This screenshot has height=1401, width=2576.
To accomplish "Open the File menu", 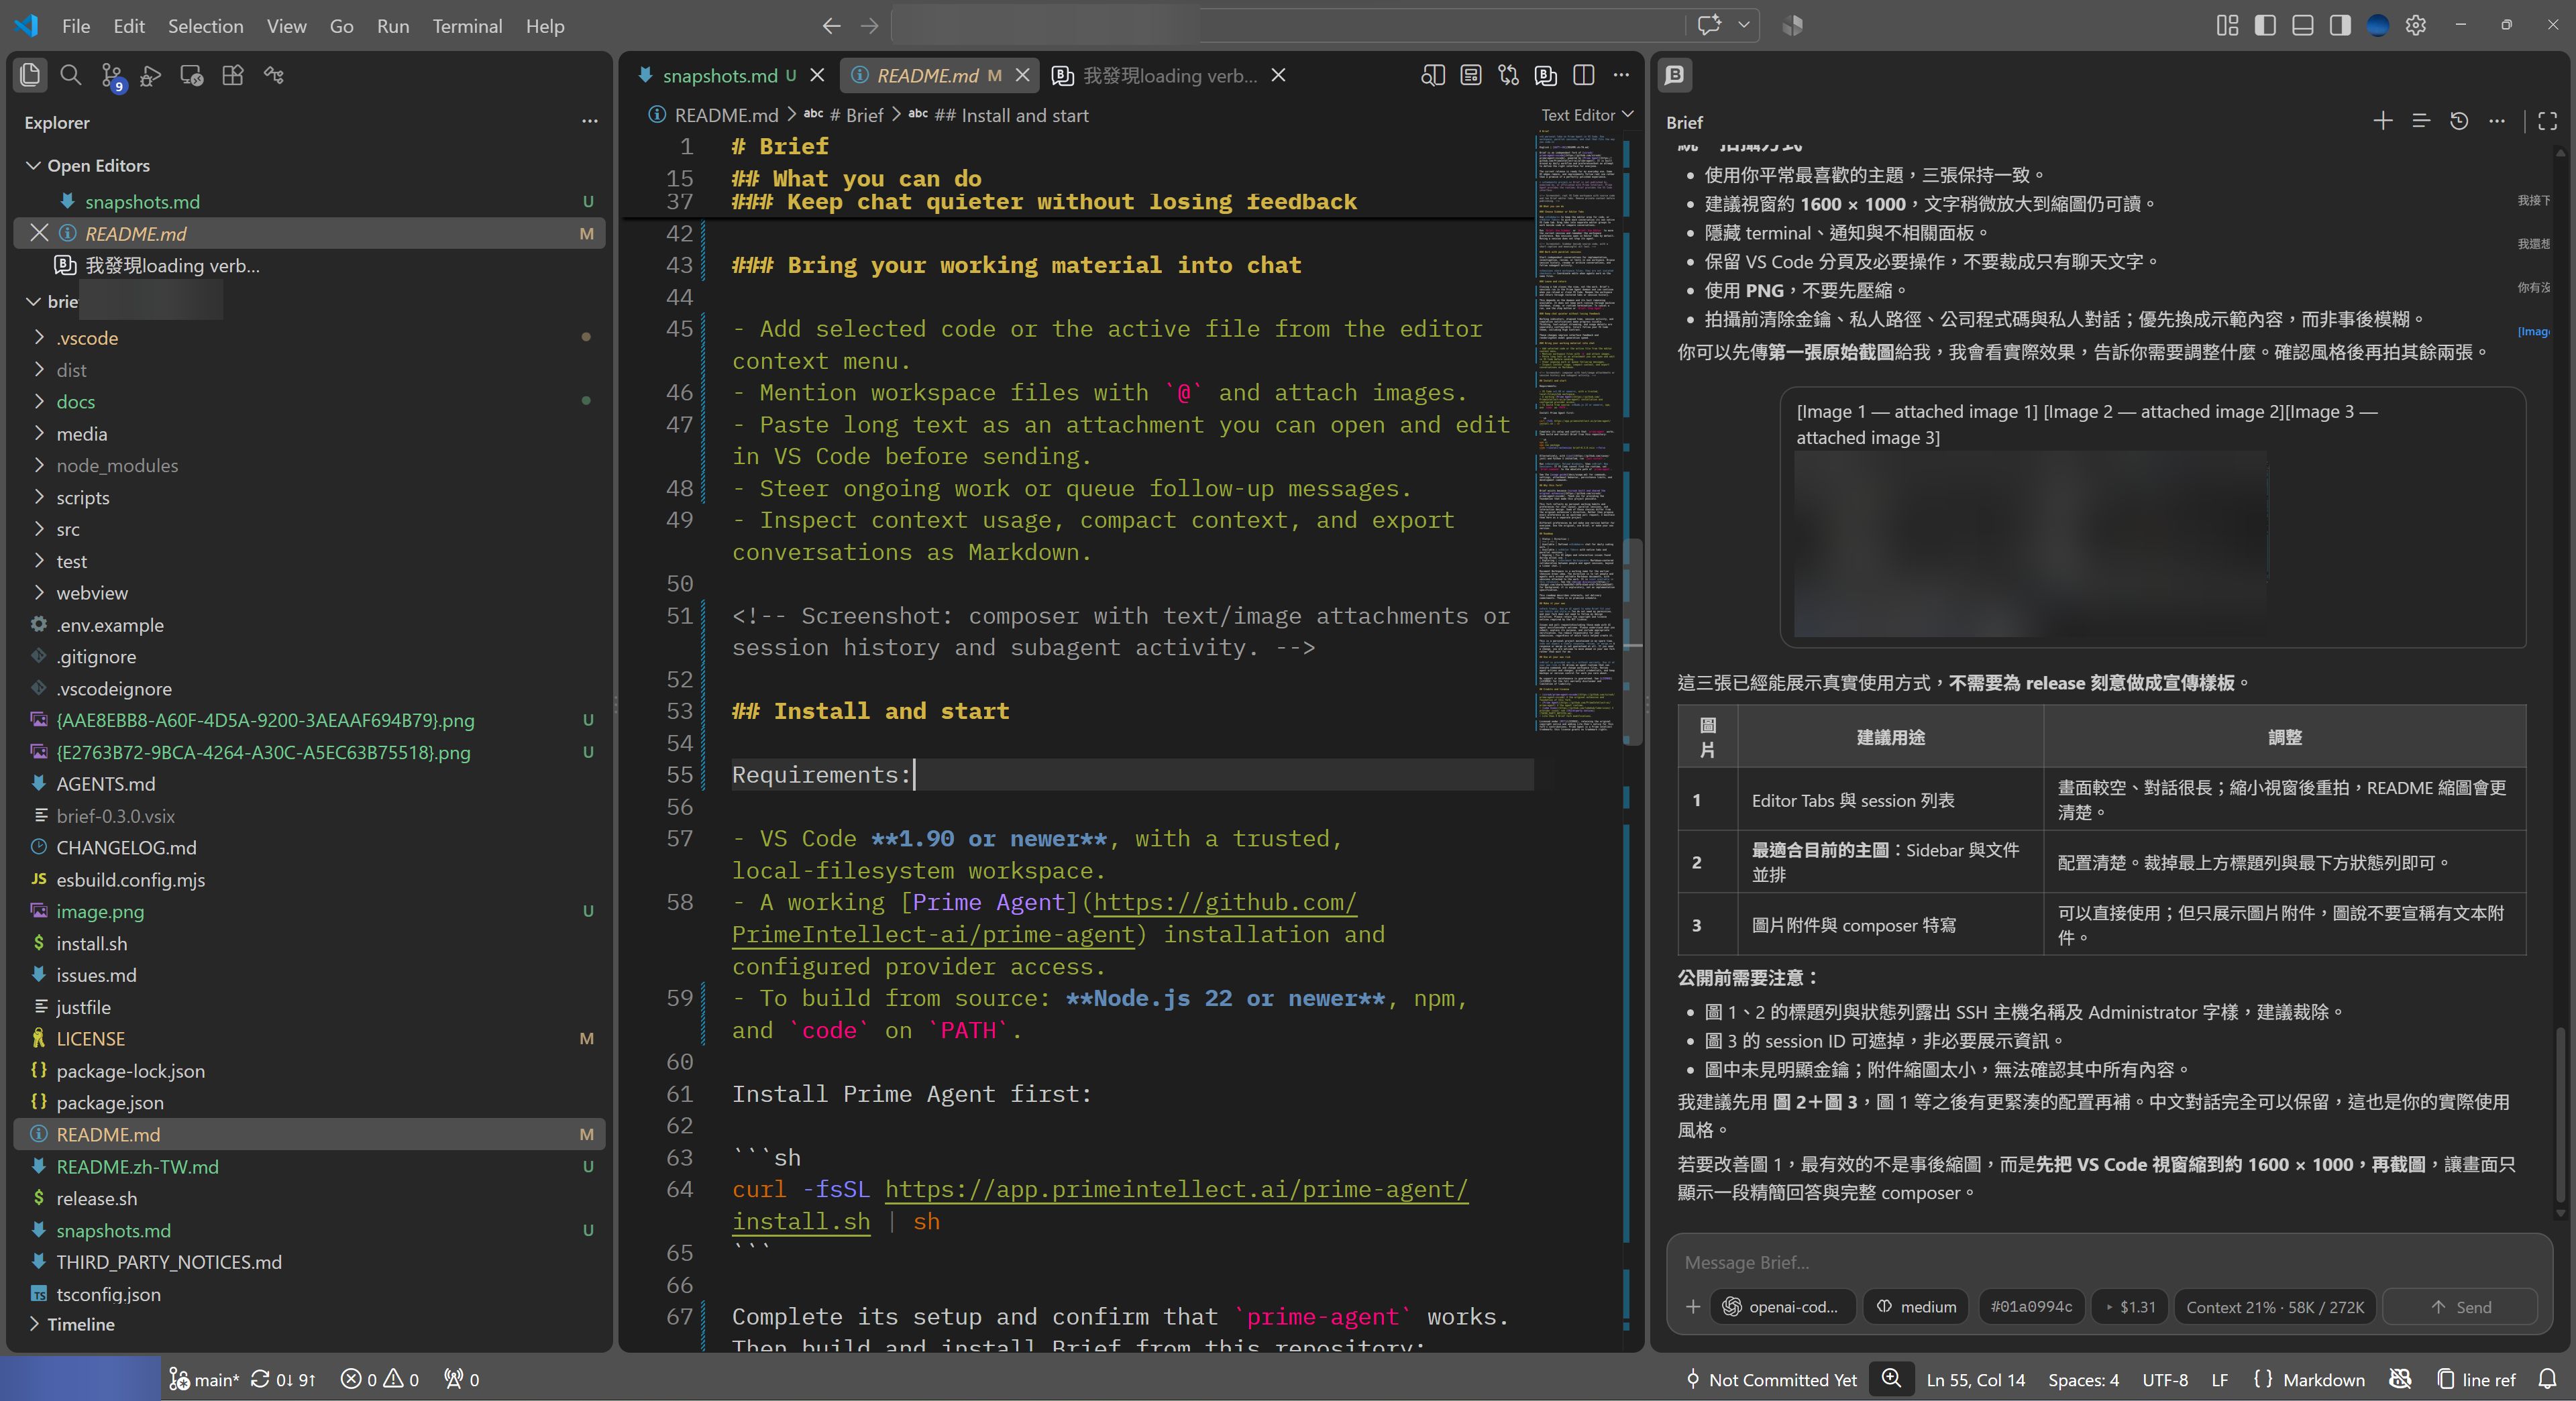I will tap(76, 26).
